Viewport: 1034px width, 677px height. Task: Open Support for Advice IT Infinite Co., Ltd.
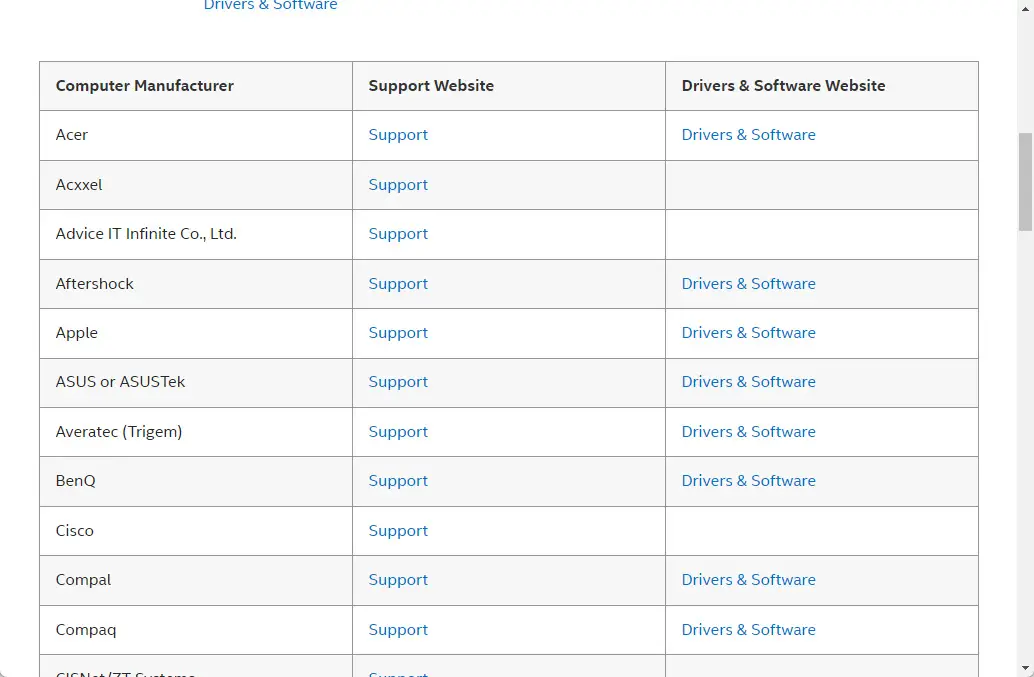click(398, 234)
